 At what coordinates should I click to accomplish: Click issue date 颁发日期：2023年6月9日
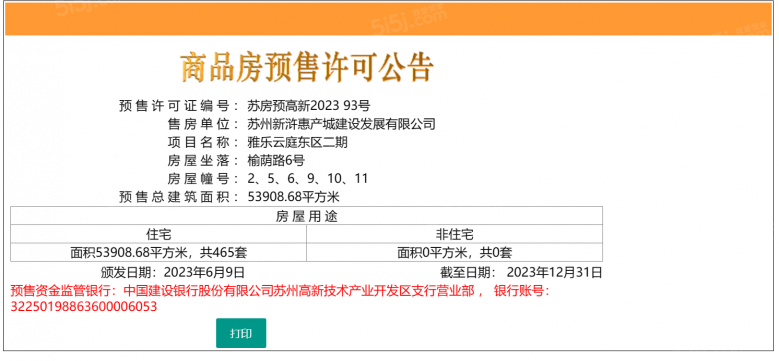[x=172, y=272]
